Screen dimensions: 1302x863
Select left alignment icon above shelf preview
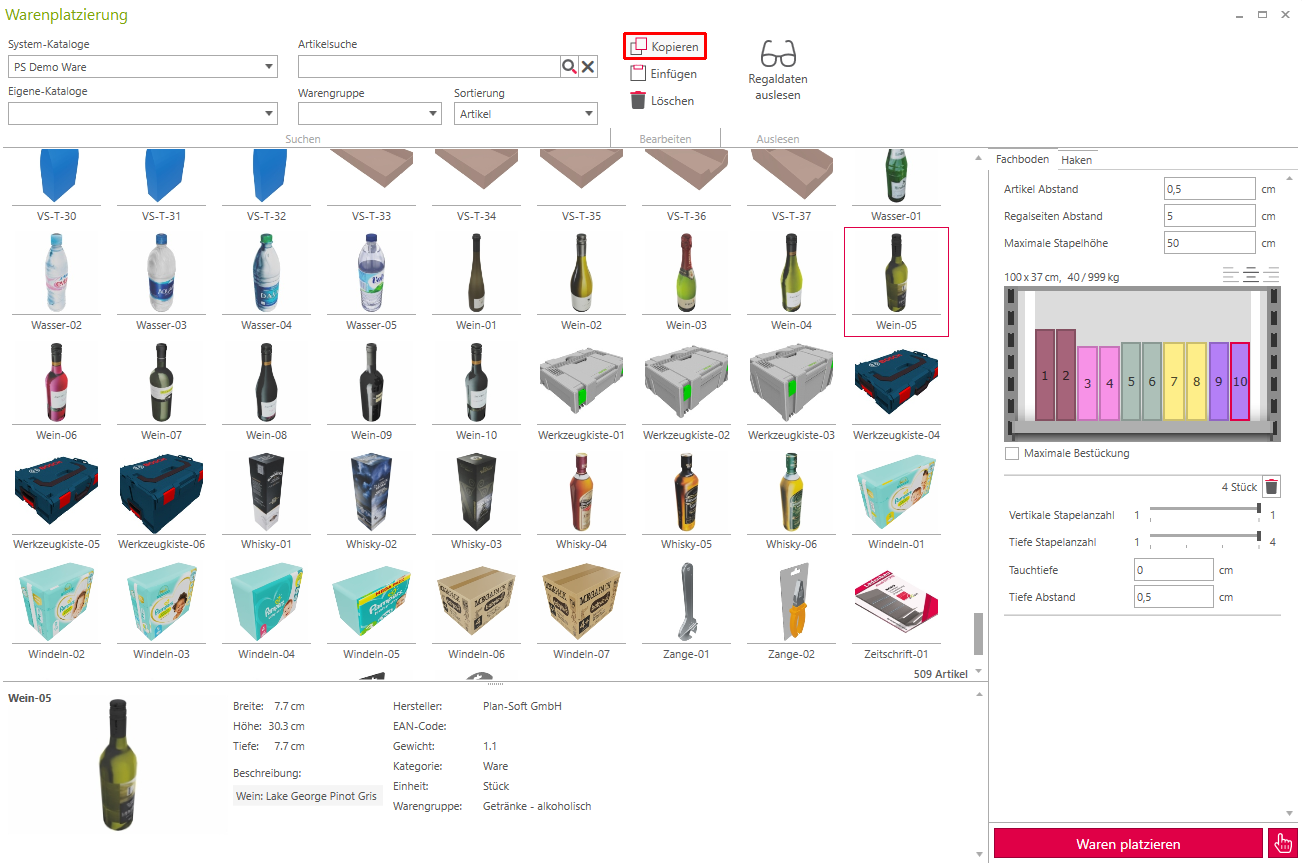click(1231, 275)
